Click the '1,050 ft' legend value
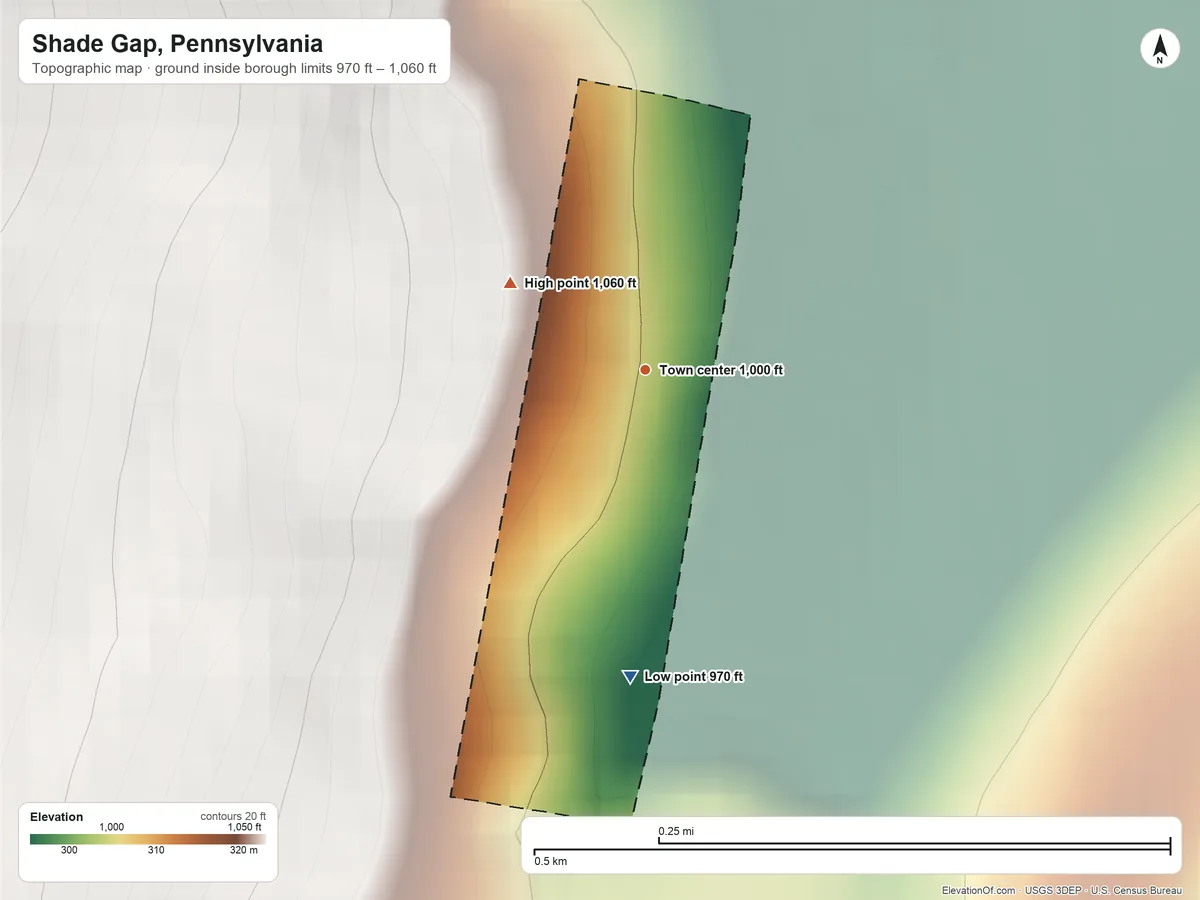The height and width of the screenshot is (900, 1200). 245,827
